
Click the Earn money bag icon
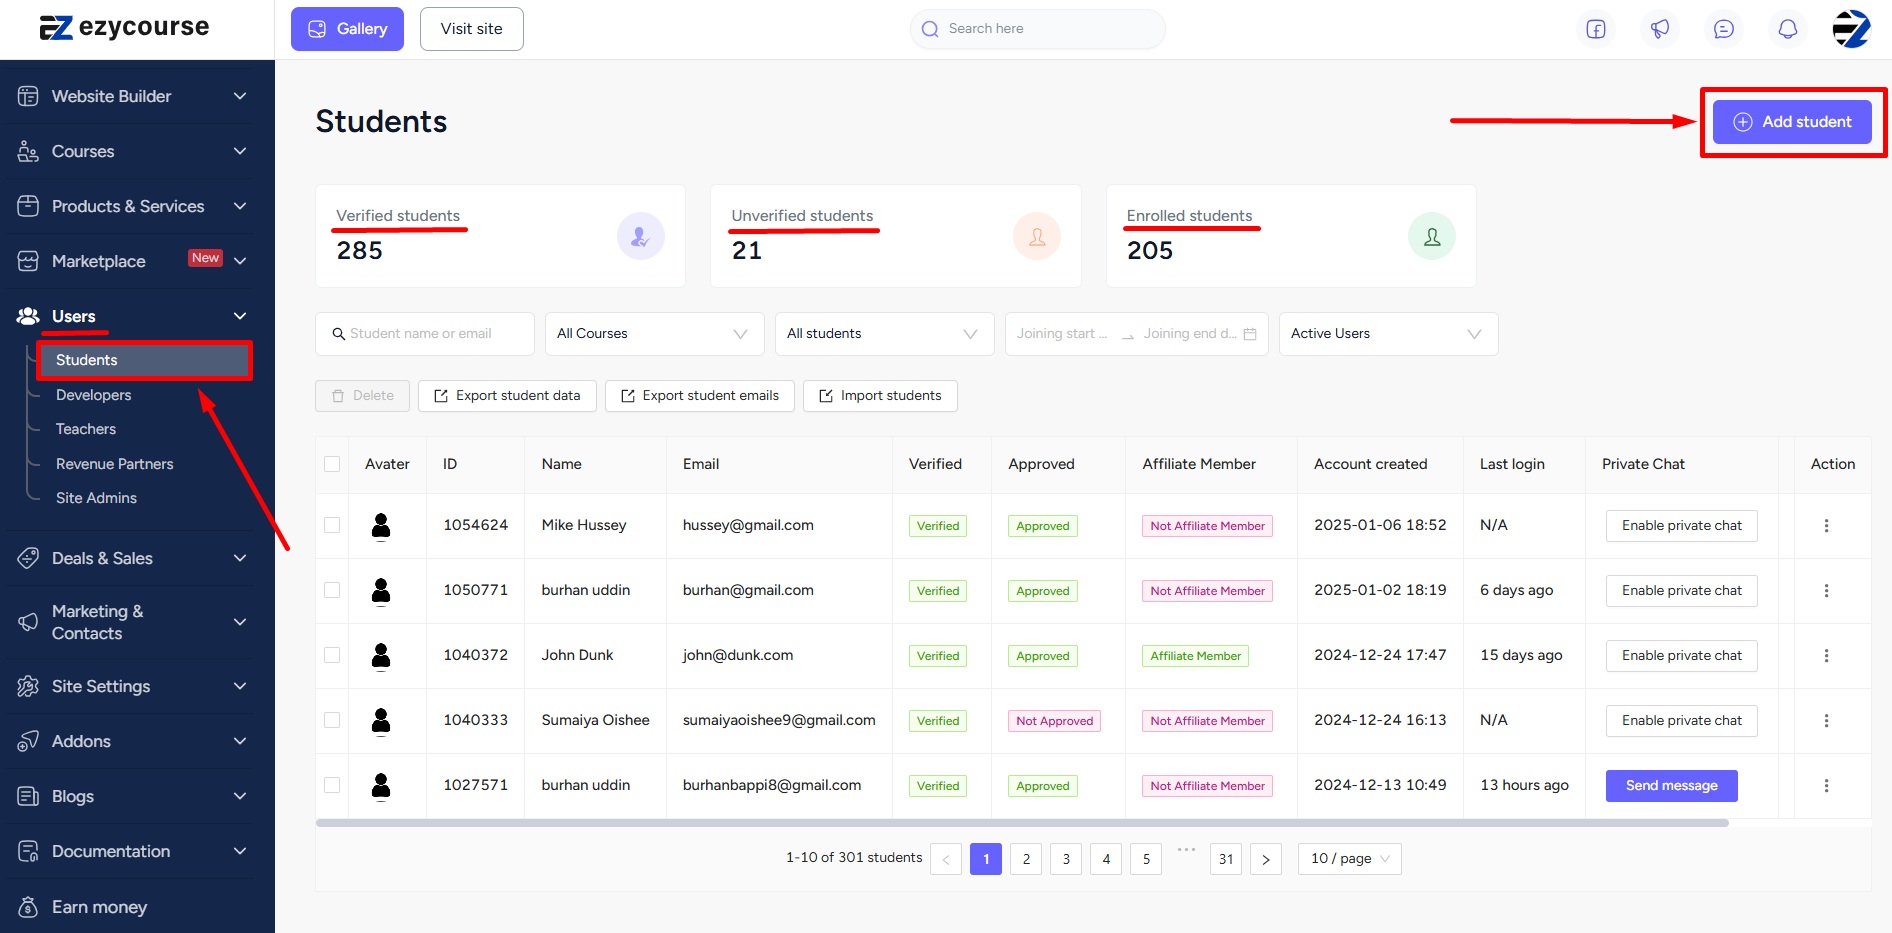tap(28, 907)
